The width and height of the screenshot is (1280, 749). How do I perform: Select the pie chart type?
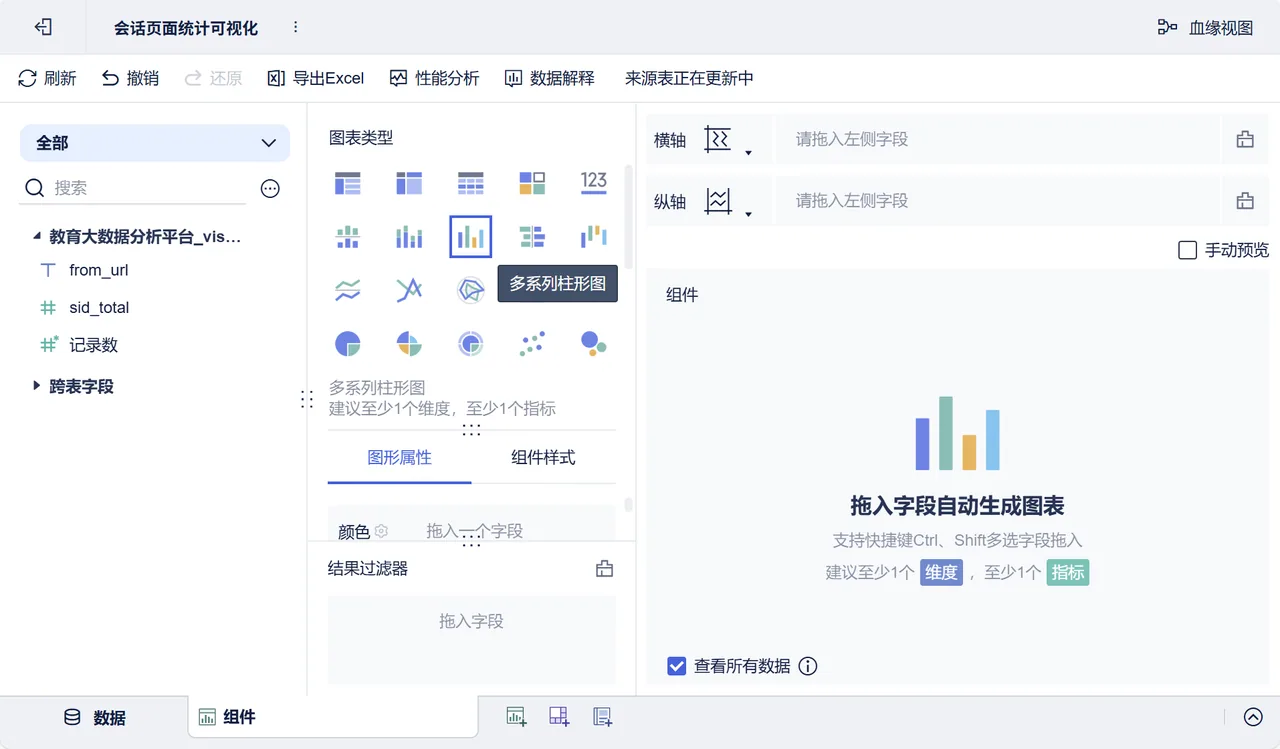(x=347, y=344)
